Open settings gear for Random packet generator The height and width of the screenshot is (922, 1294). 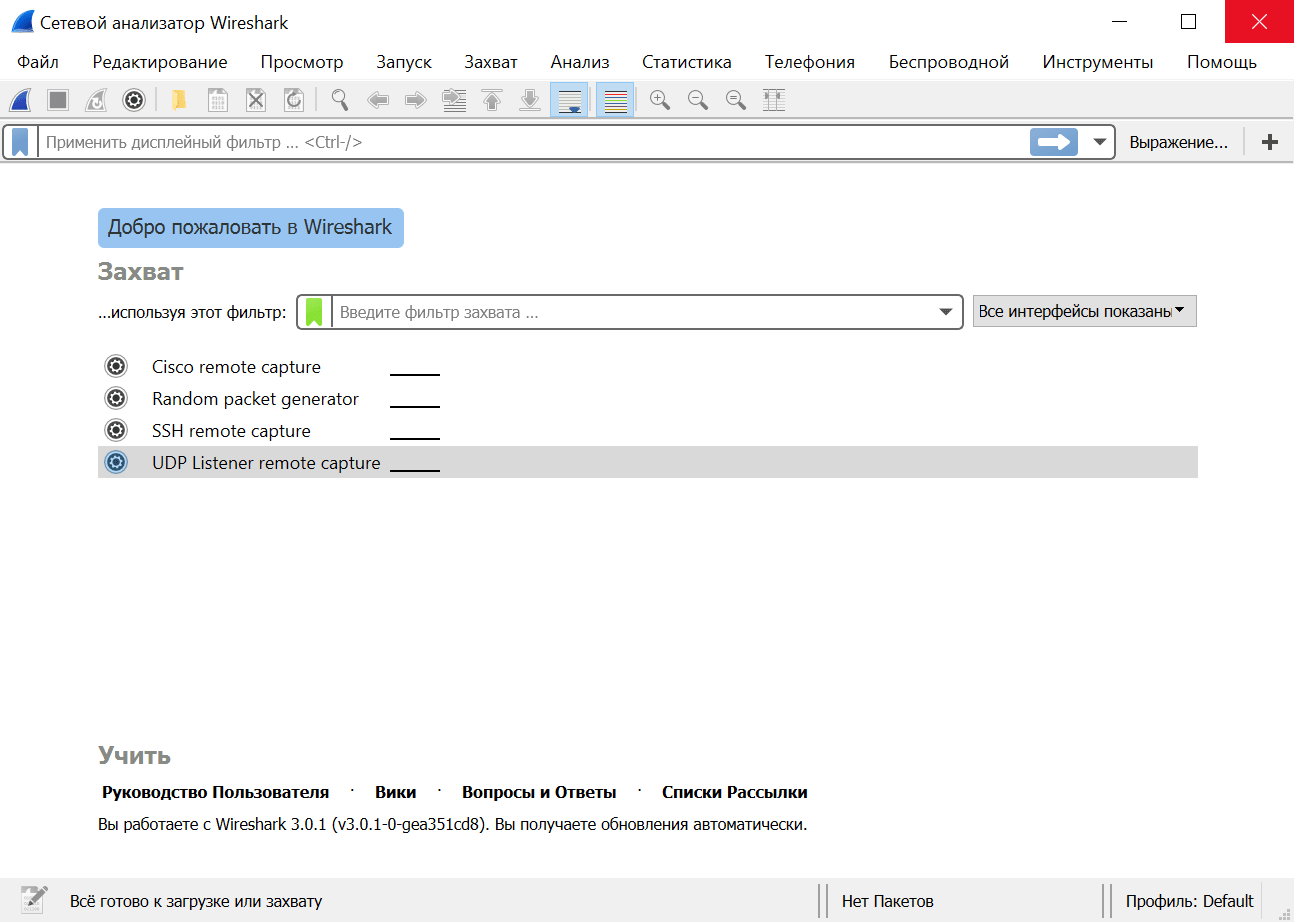click(116, 398)
